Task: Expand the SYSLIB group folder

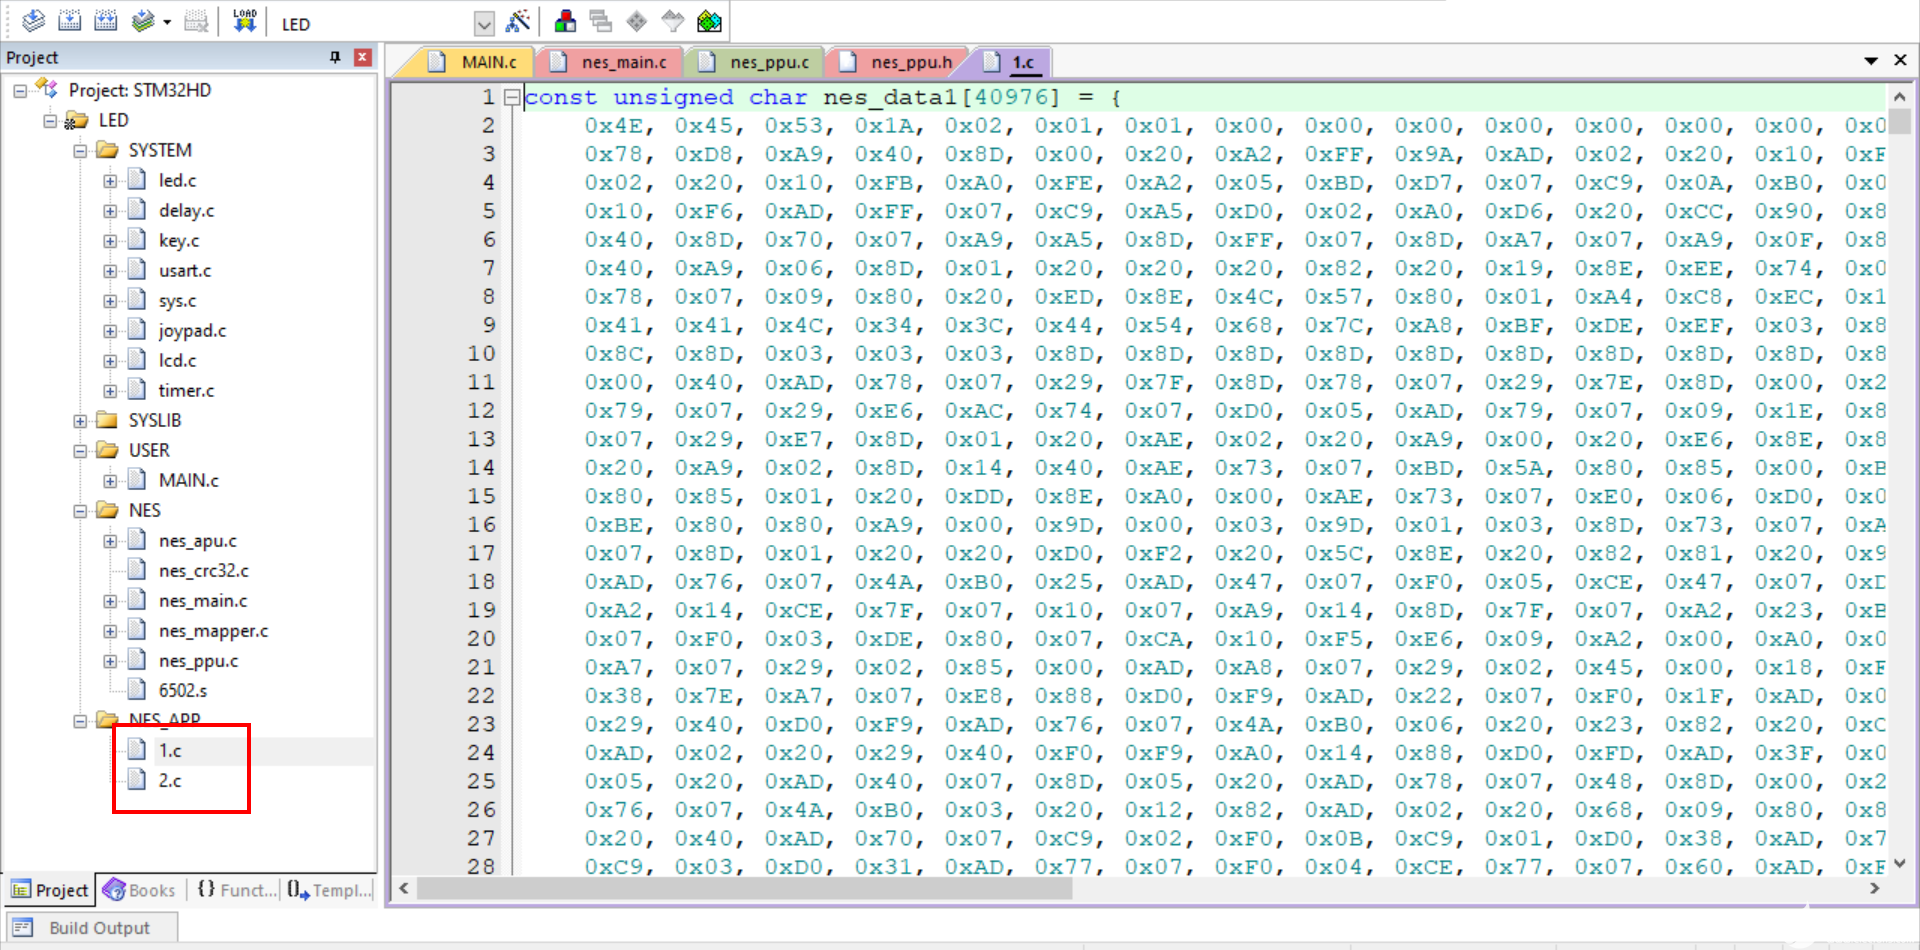Action: [80, 421]
